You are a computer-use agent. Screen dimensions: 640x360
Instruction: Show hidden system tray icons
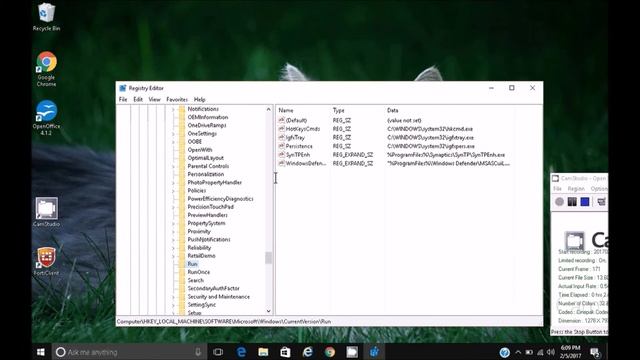click(518, 352)
